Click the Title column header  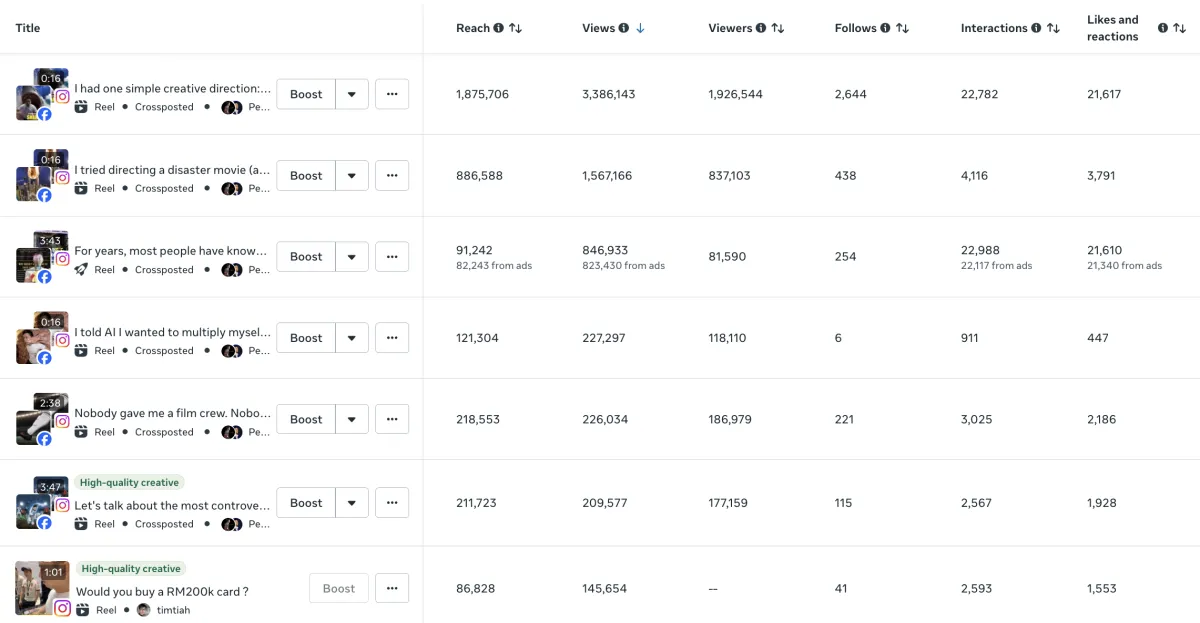28,28
